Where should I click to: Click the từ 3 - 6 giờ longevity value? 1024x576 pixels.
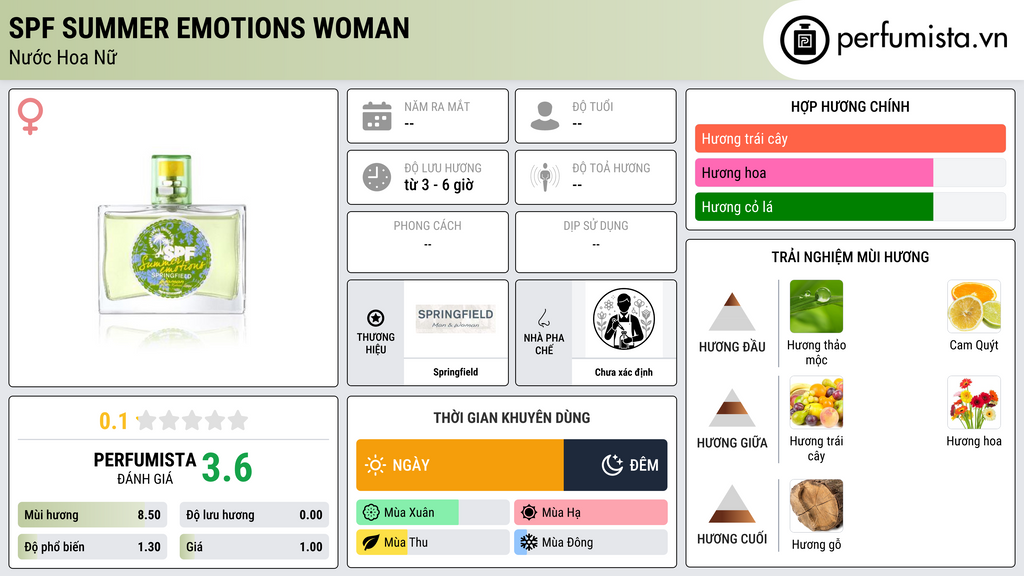point(438,185)
